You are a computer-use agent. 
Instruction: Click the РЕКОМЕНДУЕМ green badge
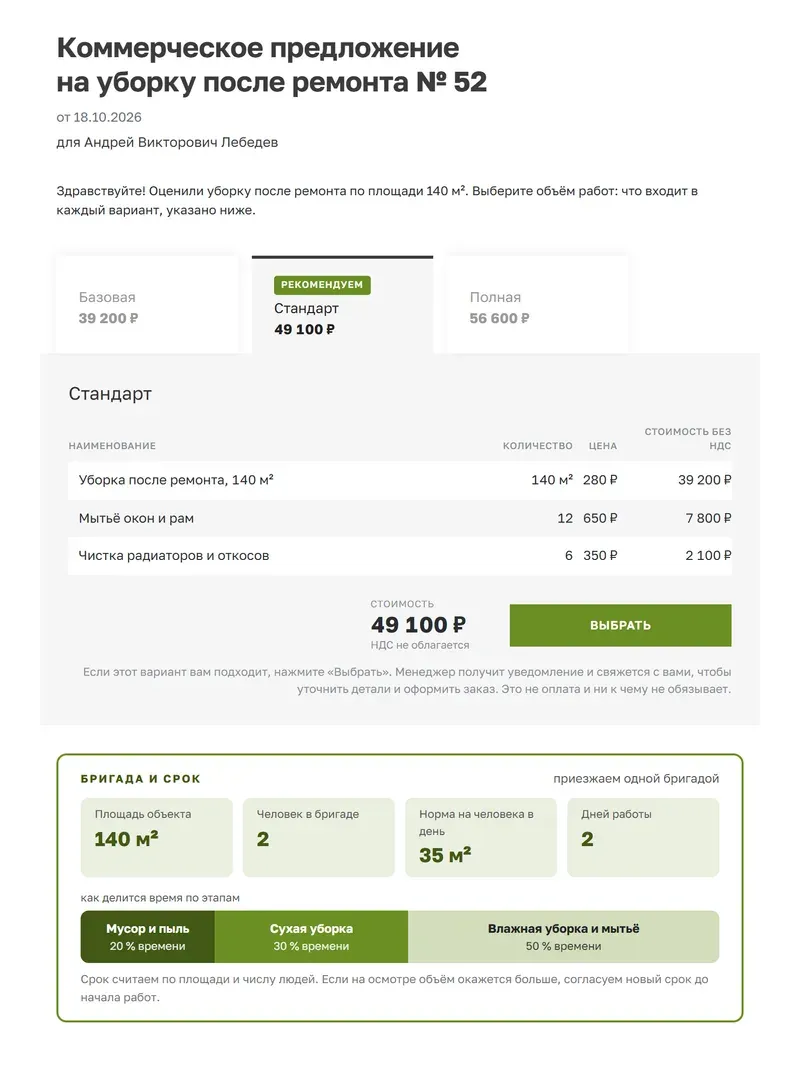[x=322, y=285]
